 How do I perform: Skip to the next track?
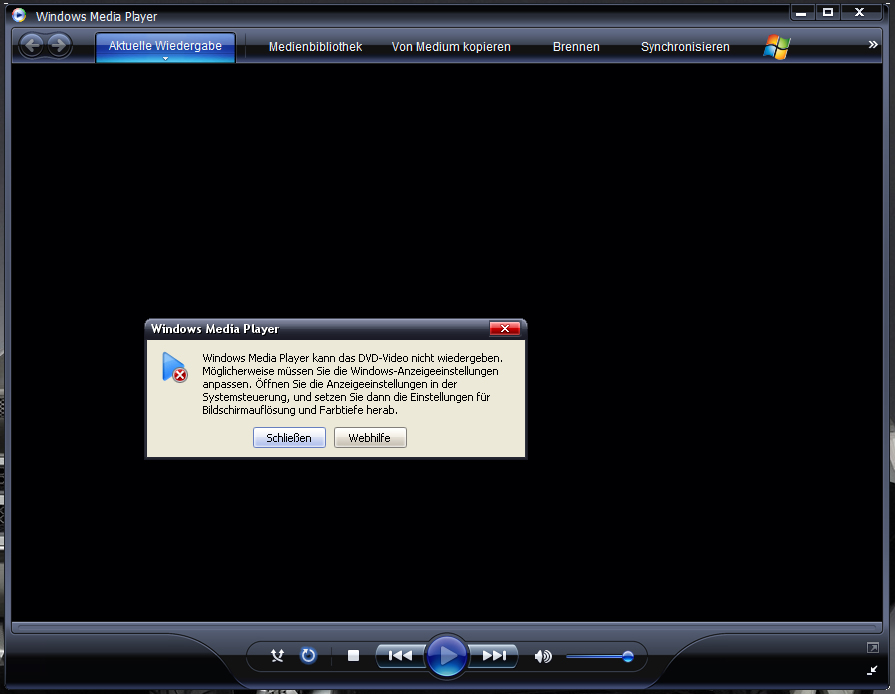(493, 656)
